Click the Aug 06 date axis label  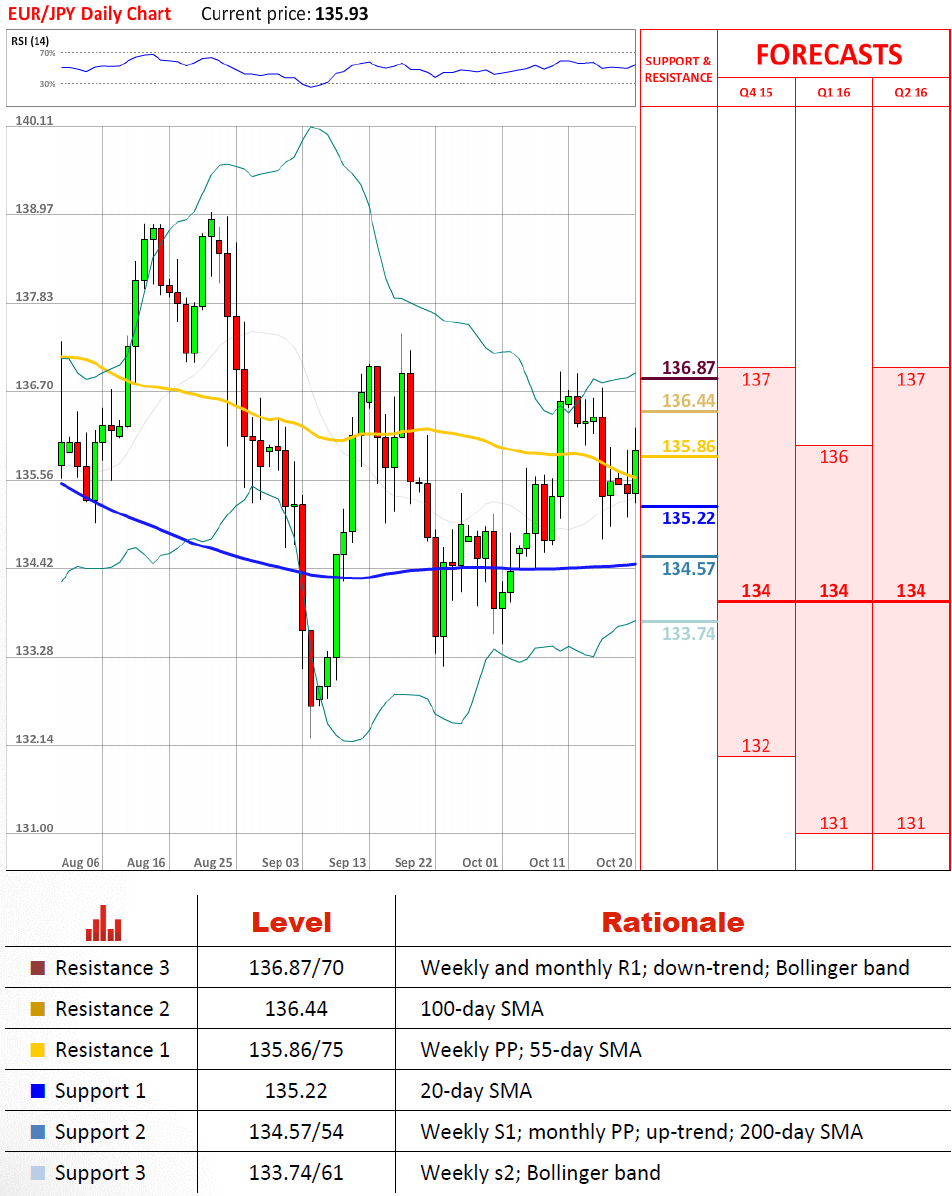click(80, 863)
